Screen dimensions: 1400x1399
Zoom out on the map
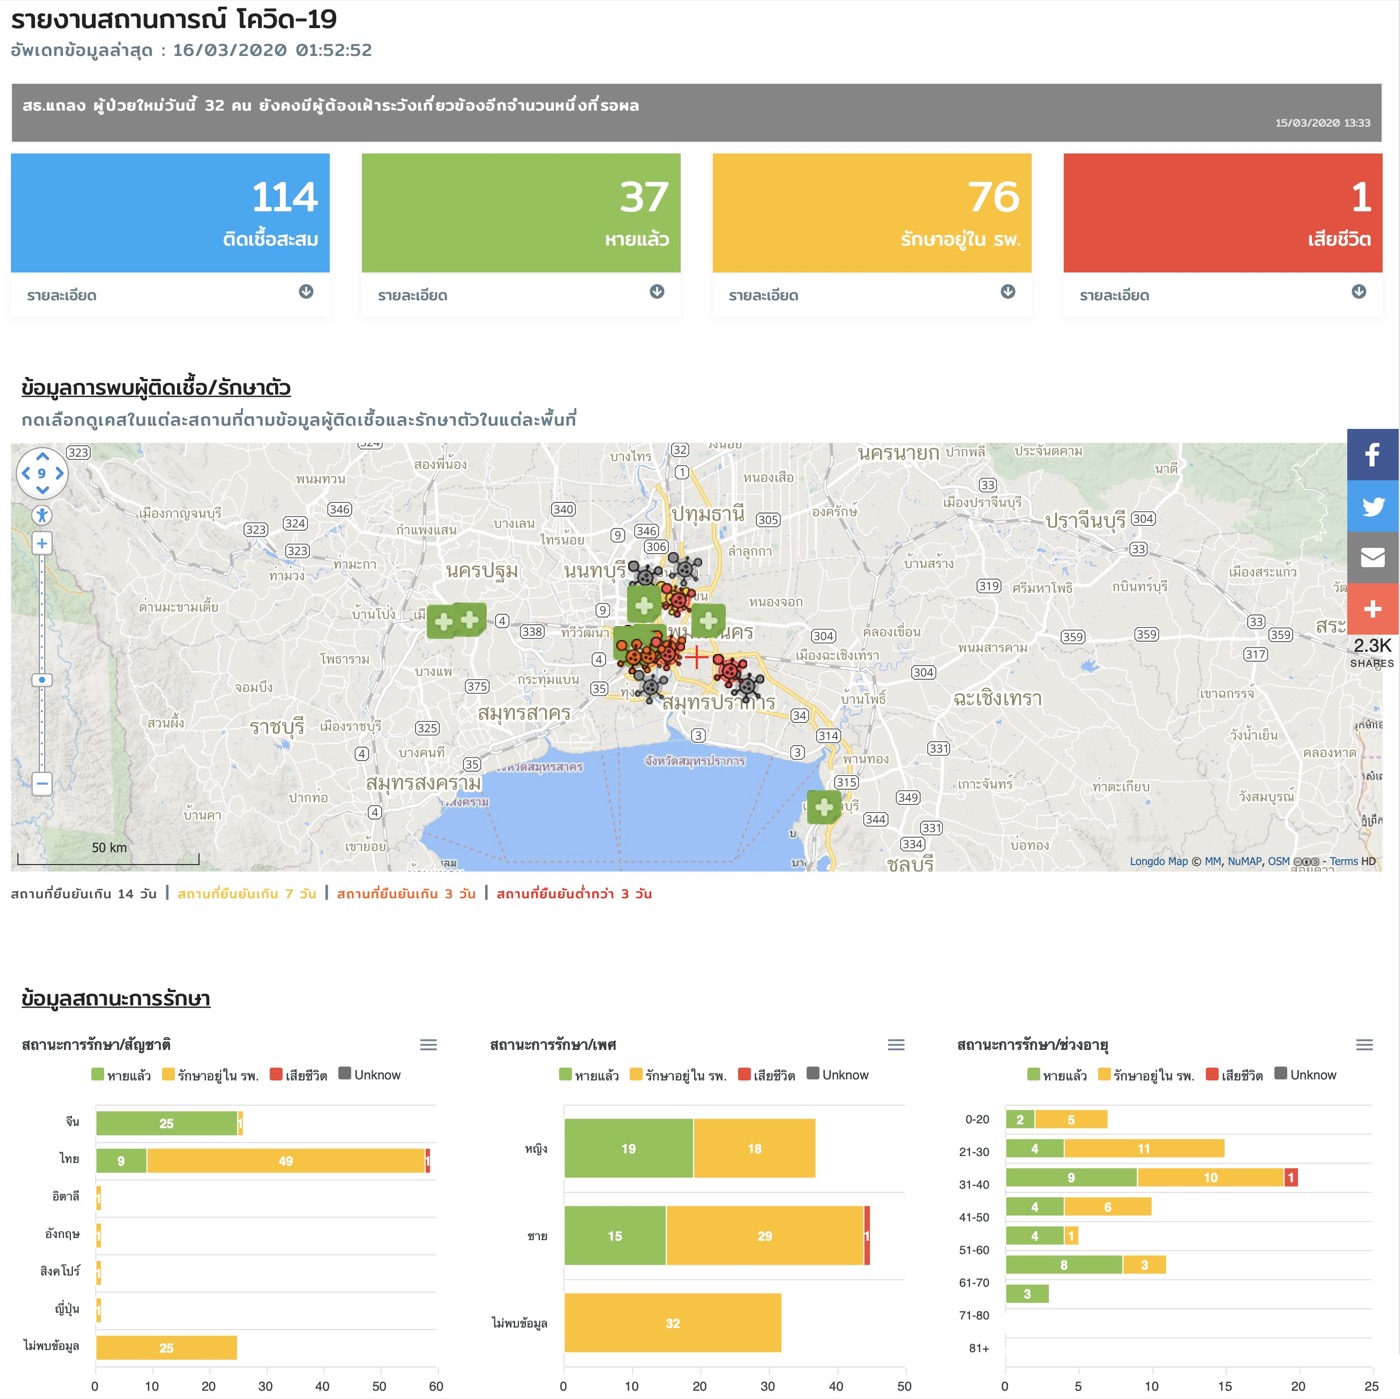(42, 784)
